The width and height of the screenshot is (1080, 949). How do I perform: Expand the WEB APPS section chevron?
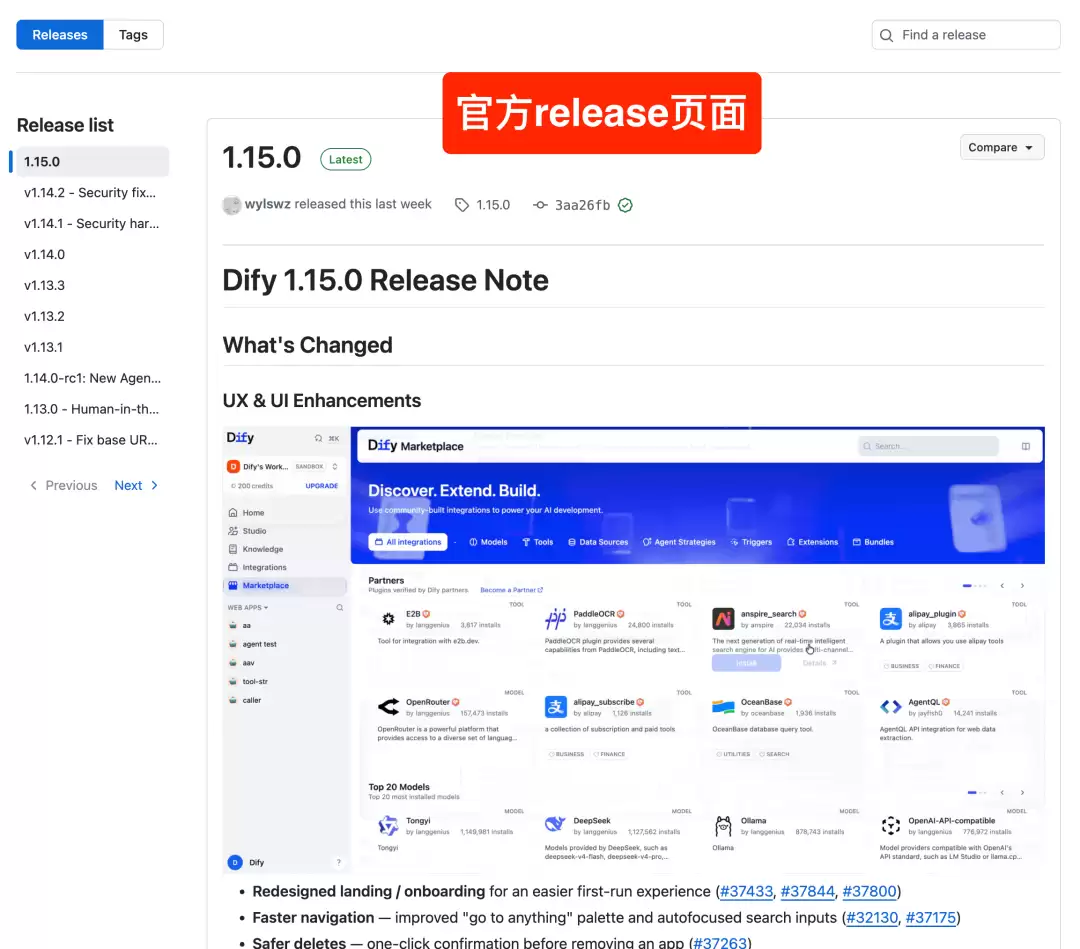tap(266, 608)
